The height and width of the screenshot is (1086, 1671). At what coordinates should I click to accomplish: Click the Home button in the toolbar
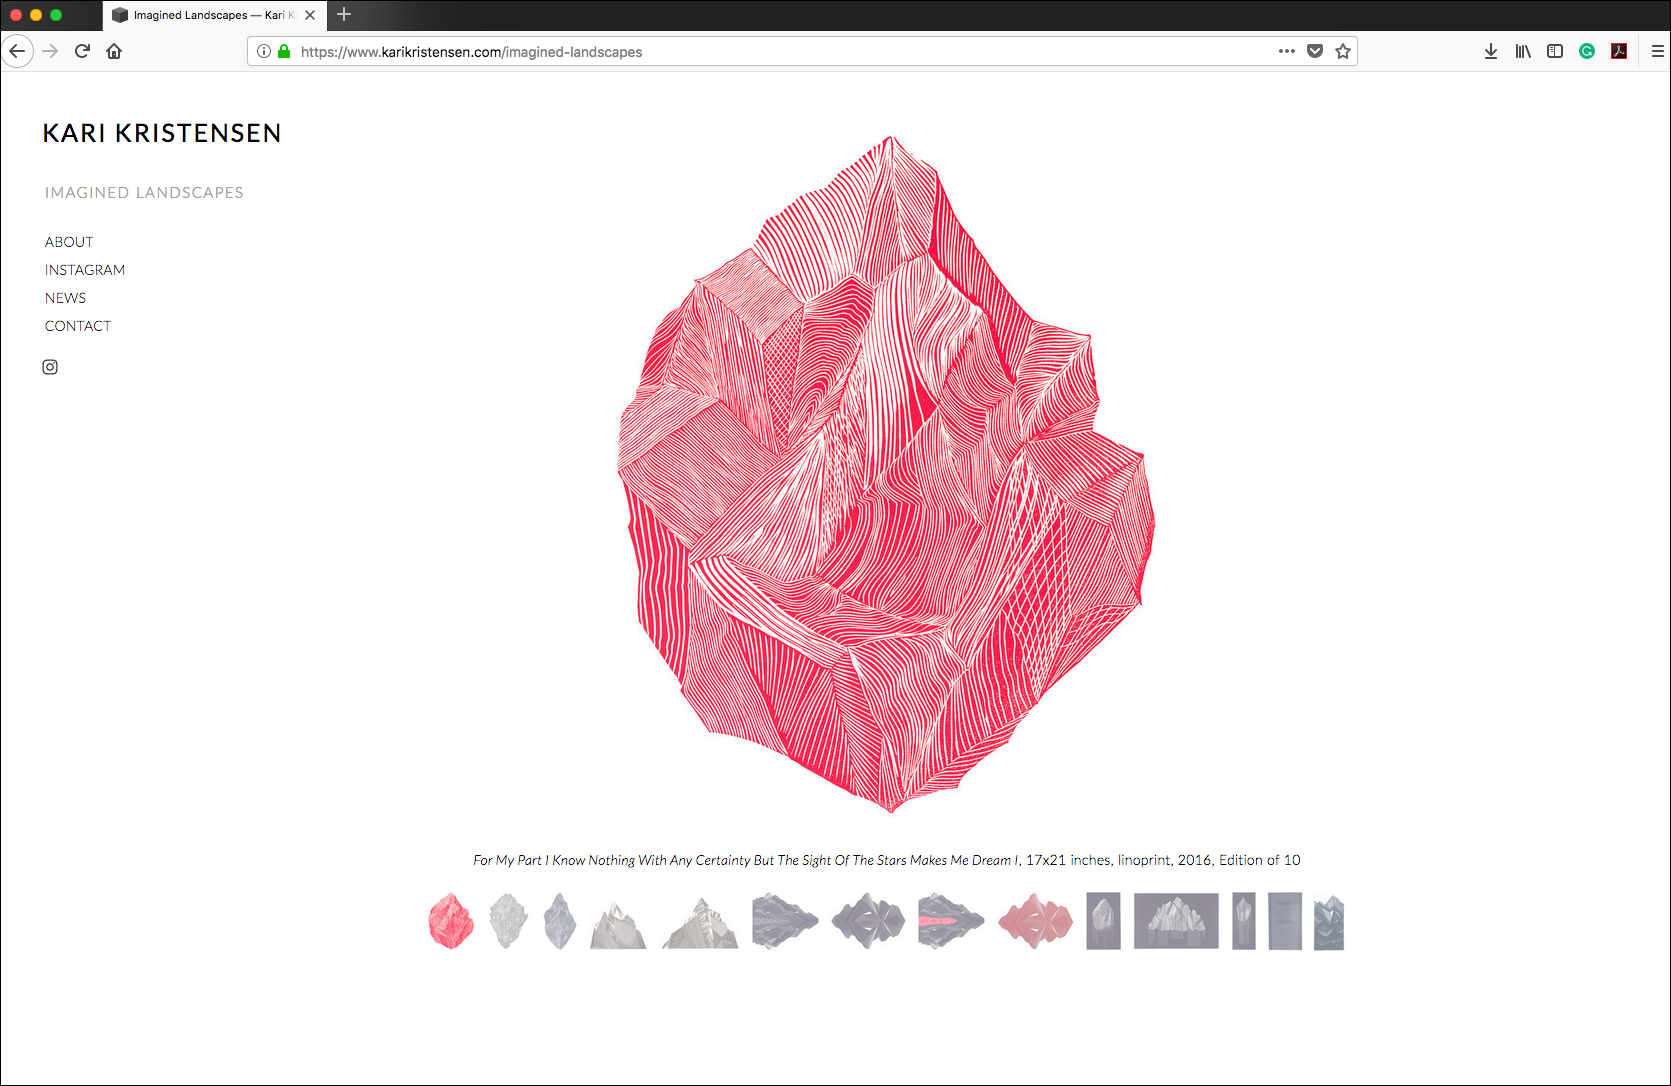click(x=113, y=51)
